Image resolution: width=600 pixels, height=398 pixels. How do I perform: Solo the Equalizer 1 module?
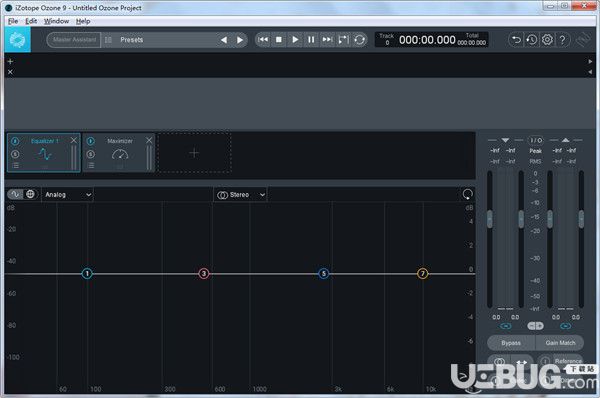(x=15, y=154)
